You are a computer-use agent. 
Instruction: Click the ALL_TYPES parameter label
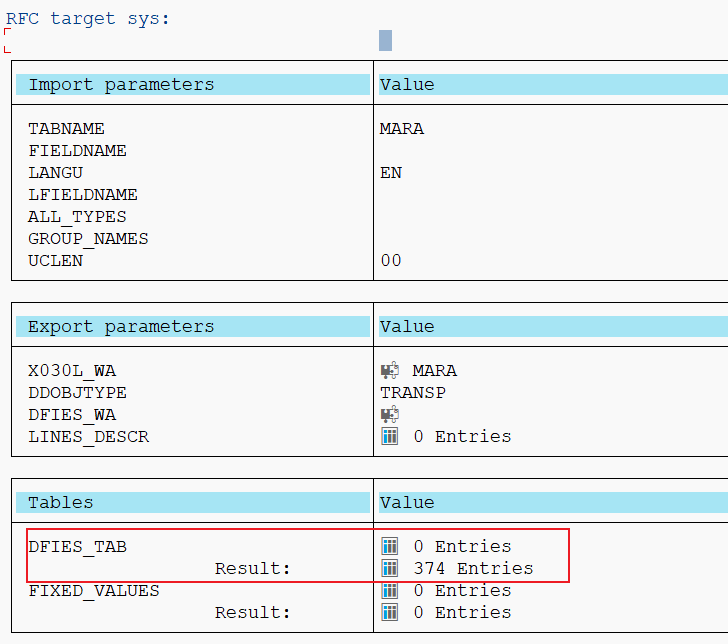(77, 216)
